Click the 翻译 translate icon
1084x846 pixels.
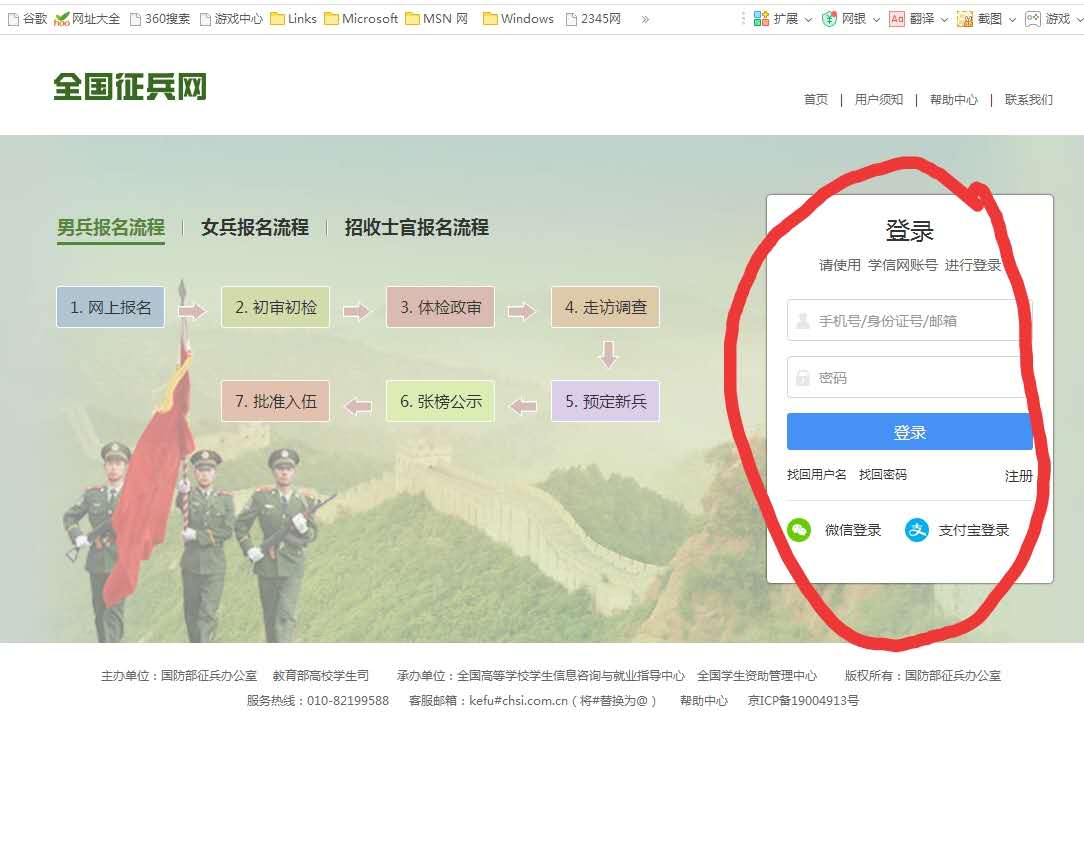[x=897, y=19]
